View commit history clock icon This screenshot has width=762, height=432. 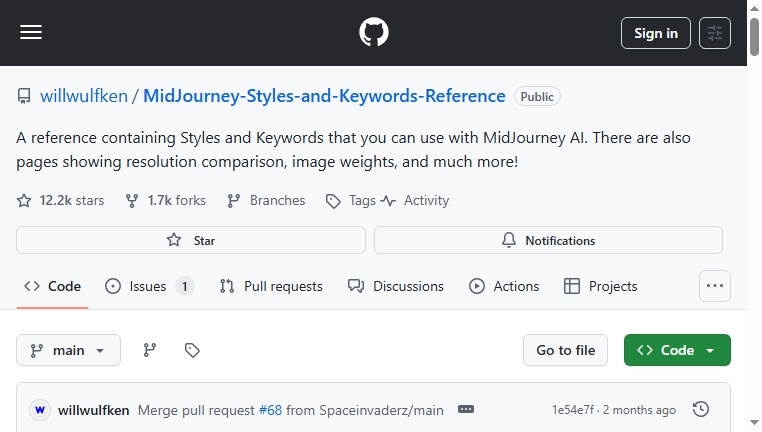pos(701,409)
